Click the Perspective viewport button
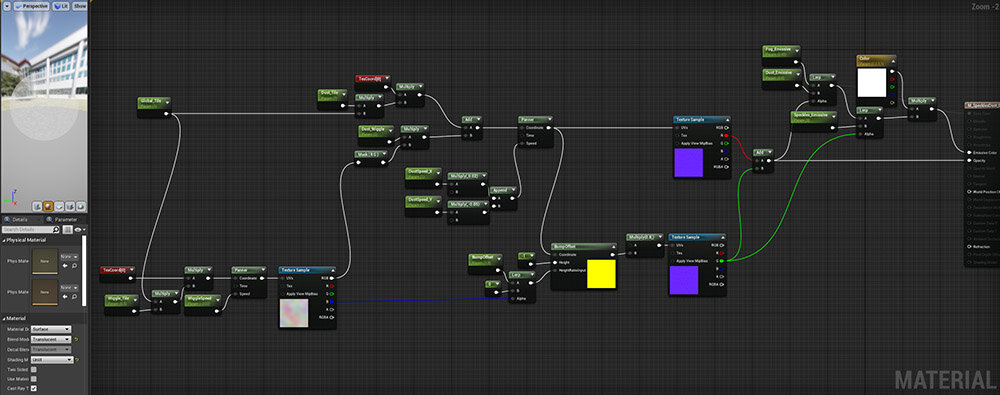 (31, 5)
